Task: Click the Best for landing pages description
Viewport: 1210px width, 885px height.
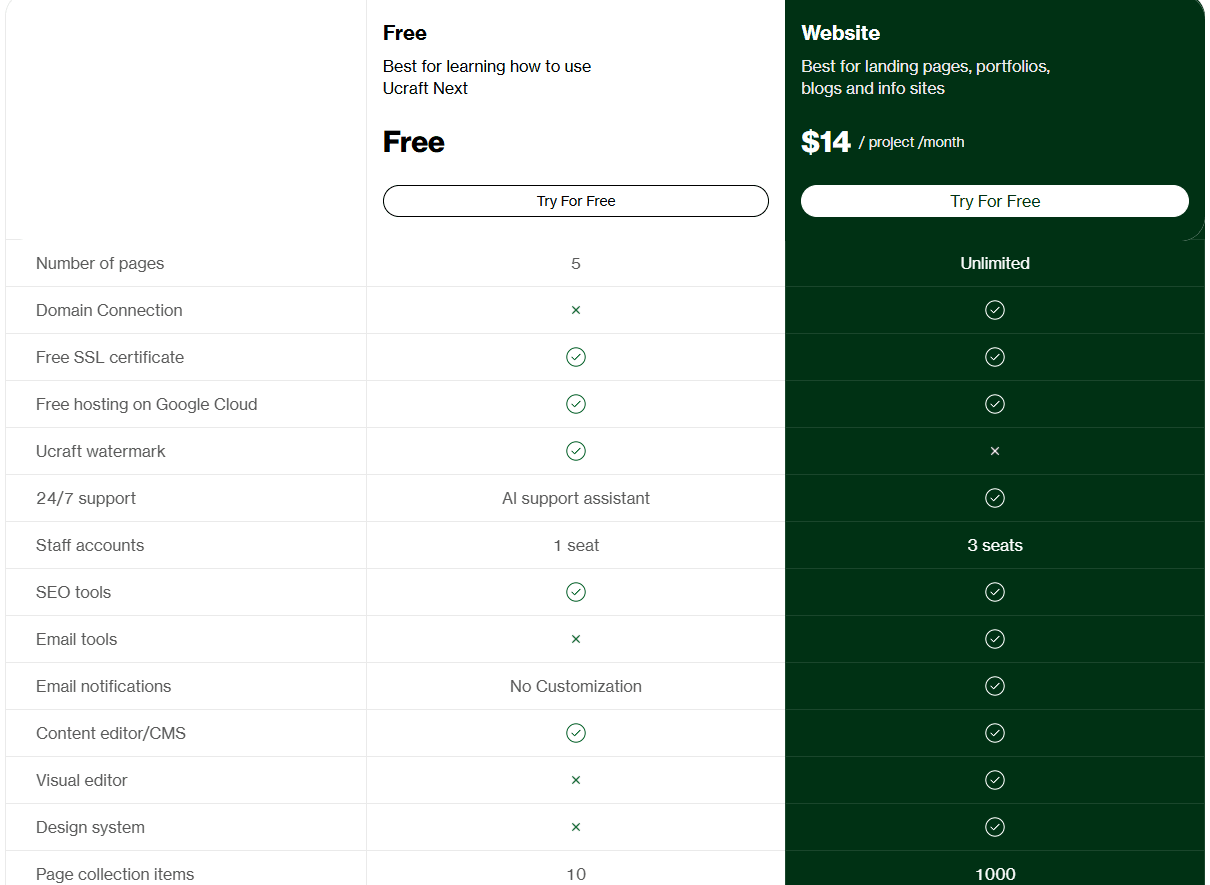Action: pos(926,77)
